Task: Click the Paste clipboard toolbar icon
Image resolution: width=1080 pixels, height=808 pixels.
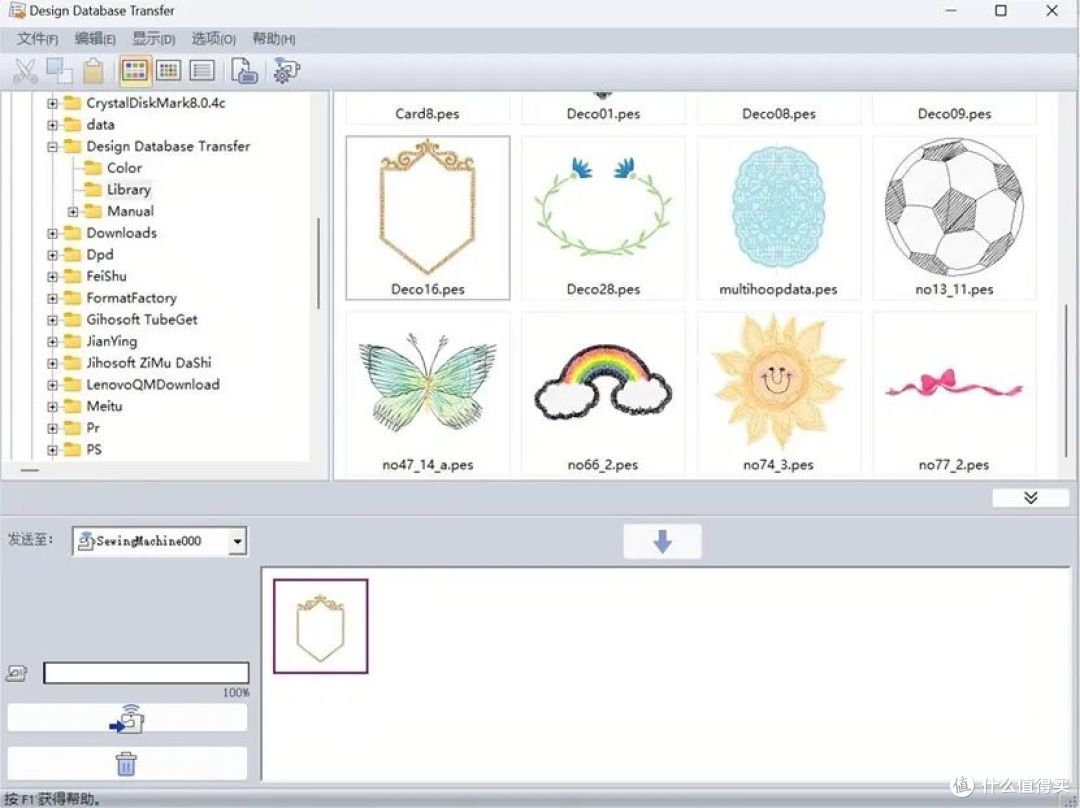Action: [93, 71]
